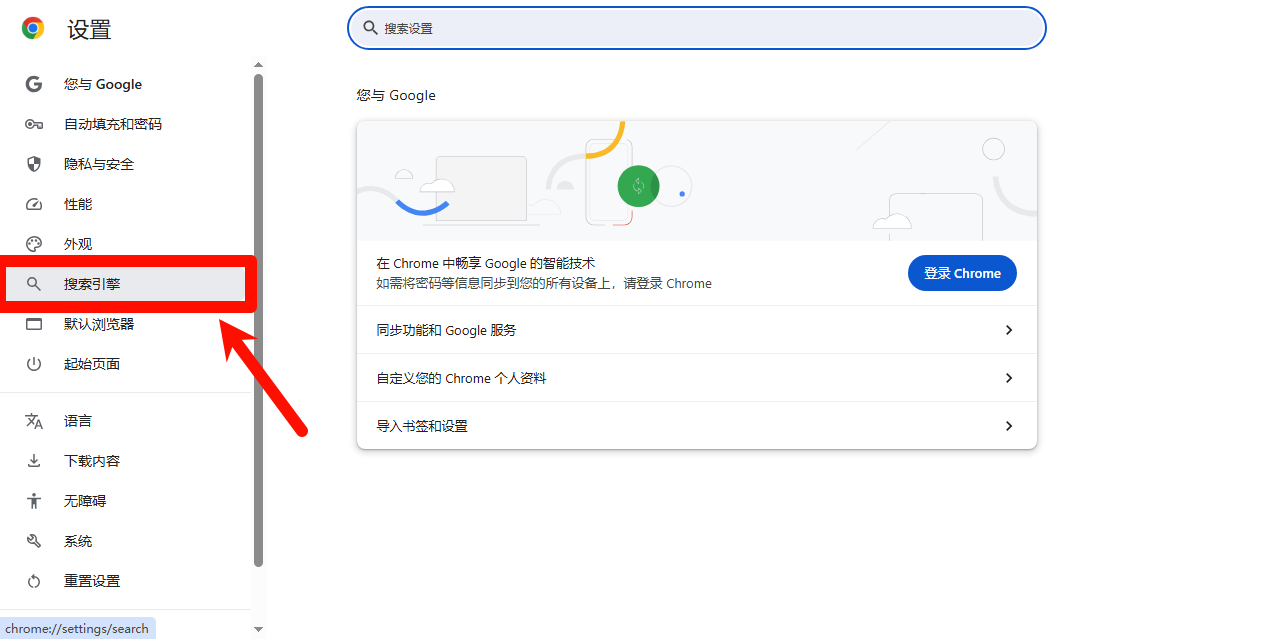Viewport: 1280px width, 639px height.
Task: Click the 登录 Chrome button
Action: tap(962, 273)
